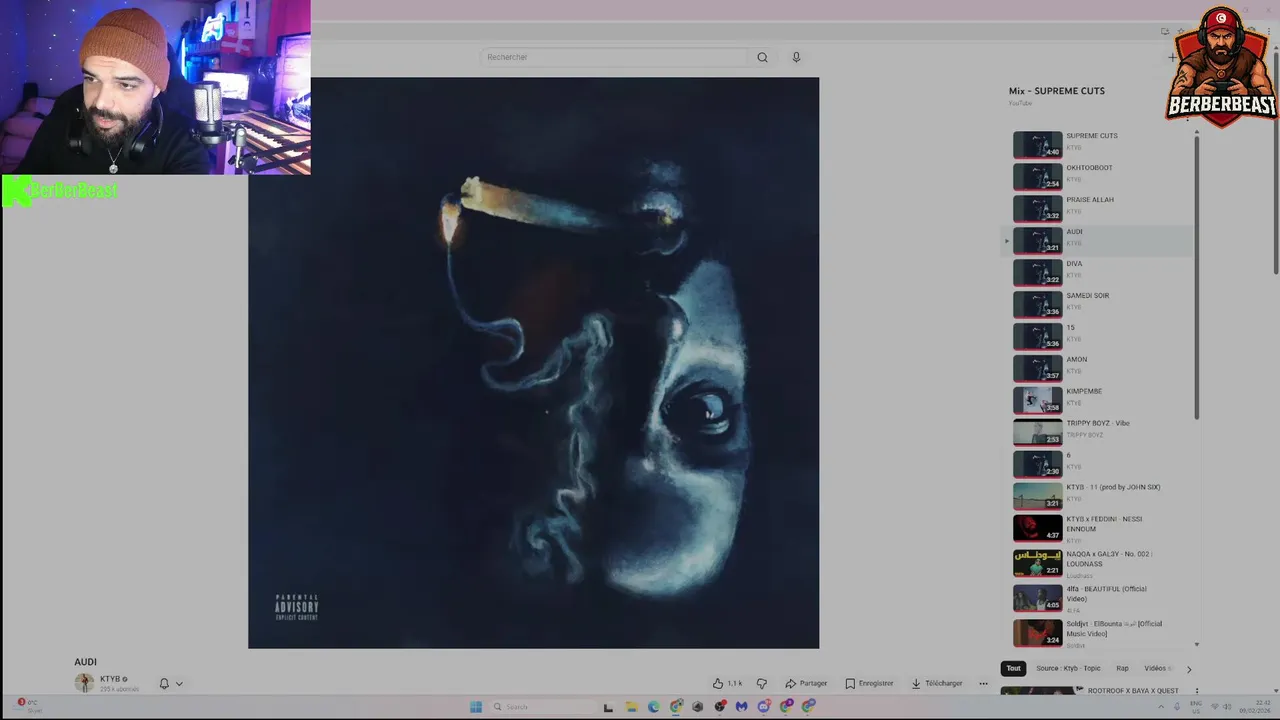Play track 15 in the playlist
Image resolution: width=1280 pixels, height=720 pixels.
tap(1100, 336)
